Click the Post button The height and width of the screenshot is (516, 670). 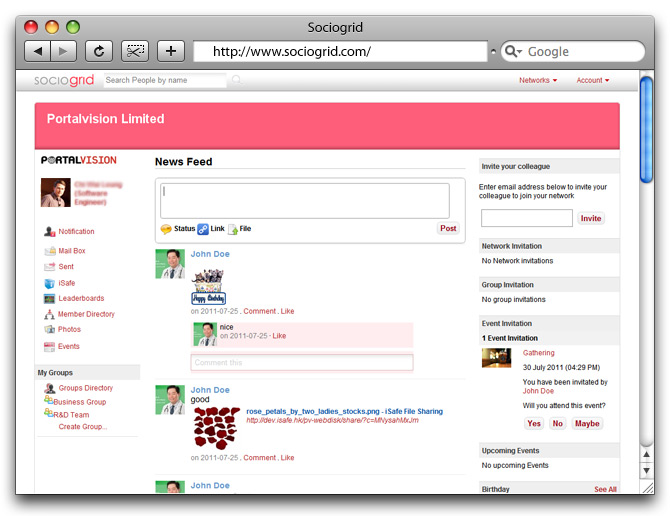448,228
